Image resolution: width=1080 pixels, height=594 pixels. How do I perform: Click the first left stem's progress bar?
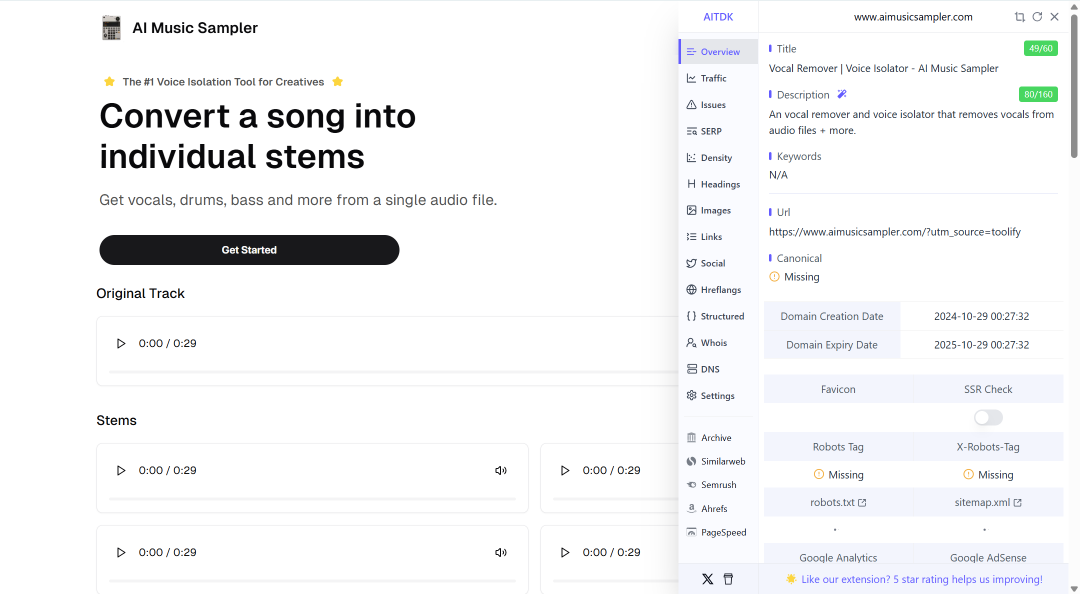click(312, 498)
